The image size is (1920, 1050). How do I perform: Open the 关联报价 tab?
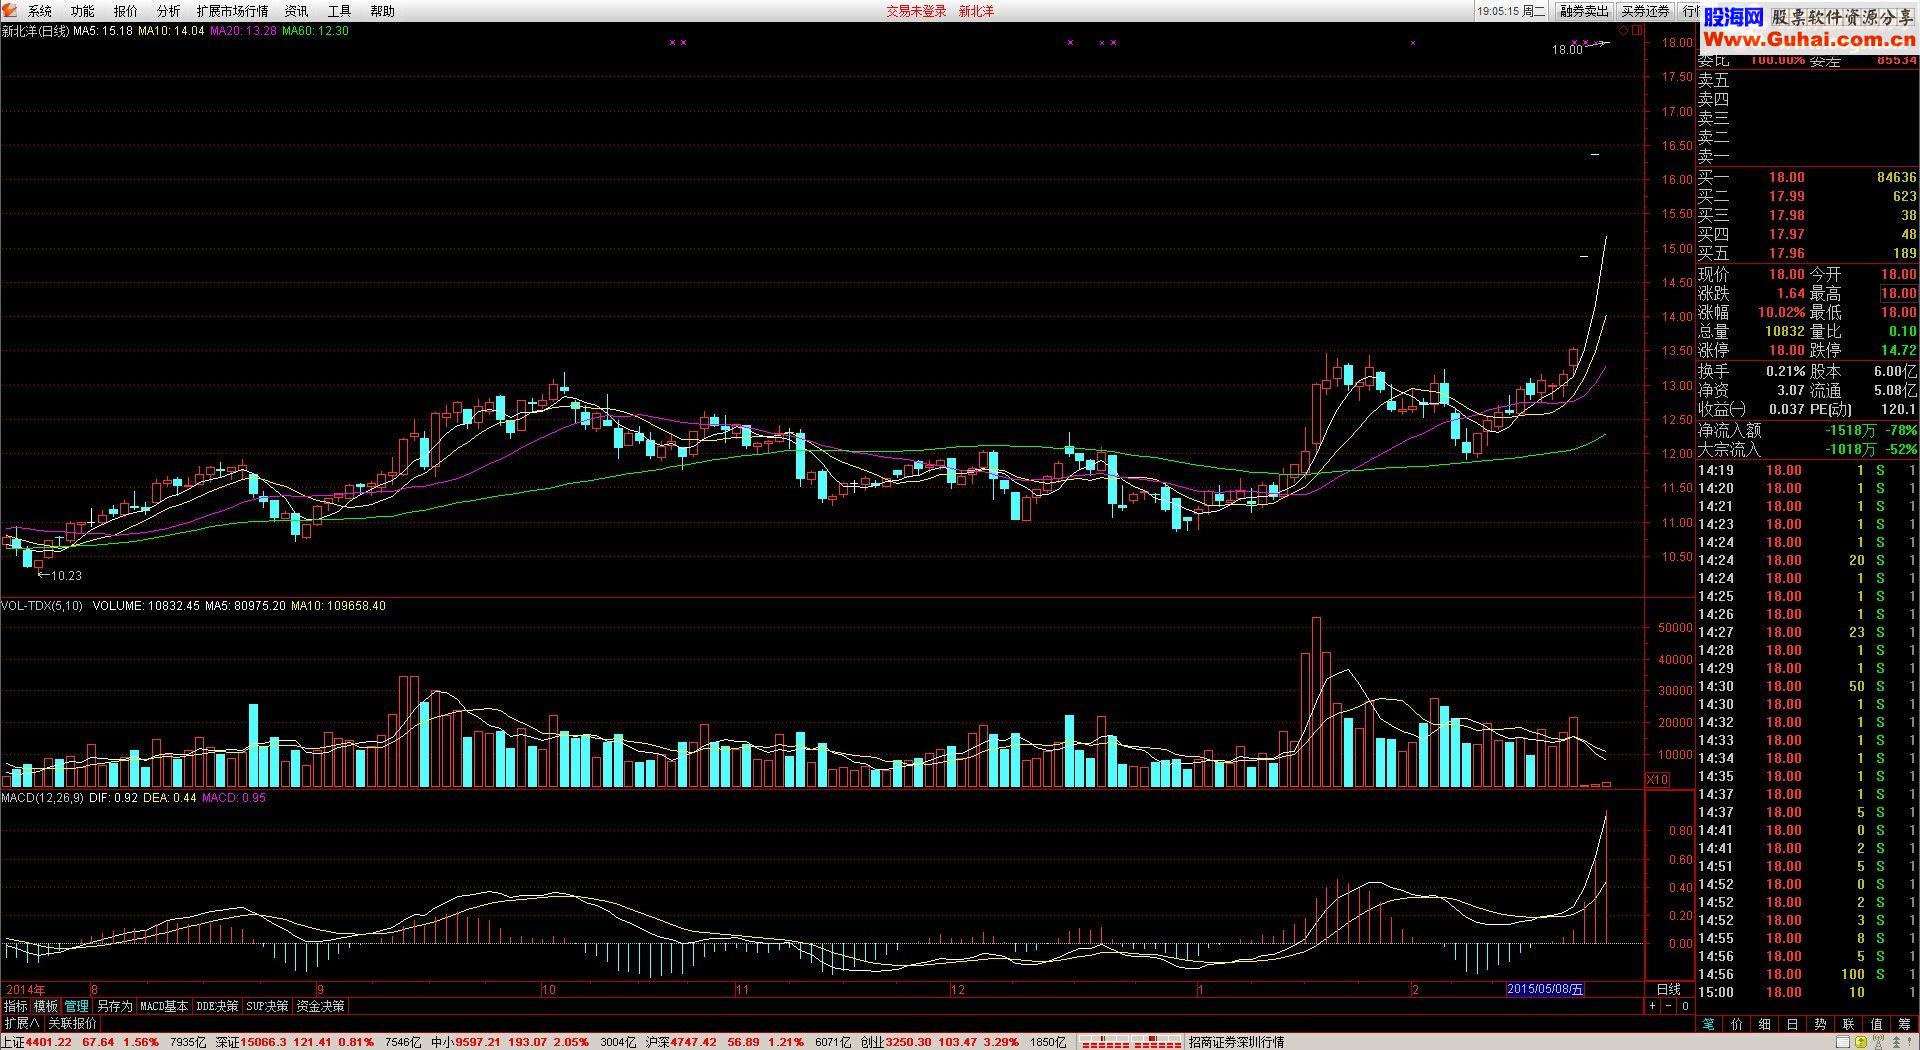pyautogui.click(x=72, y=1023)
